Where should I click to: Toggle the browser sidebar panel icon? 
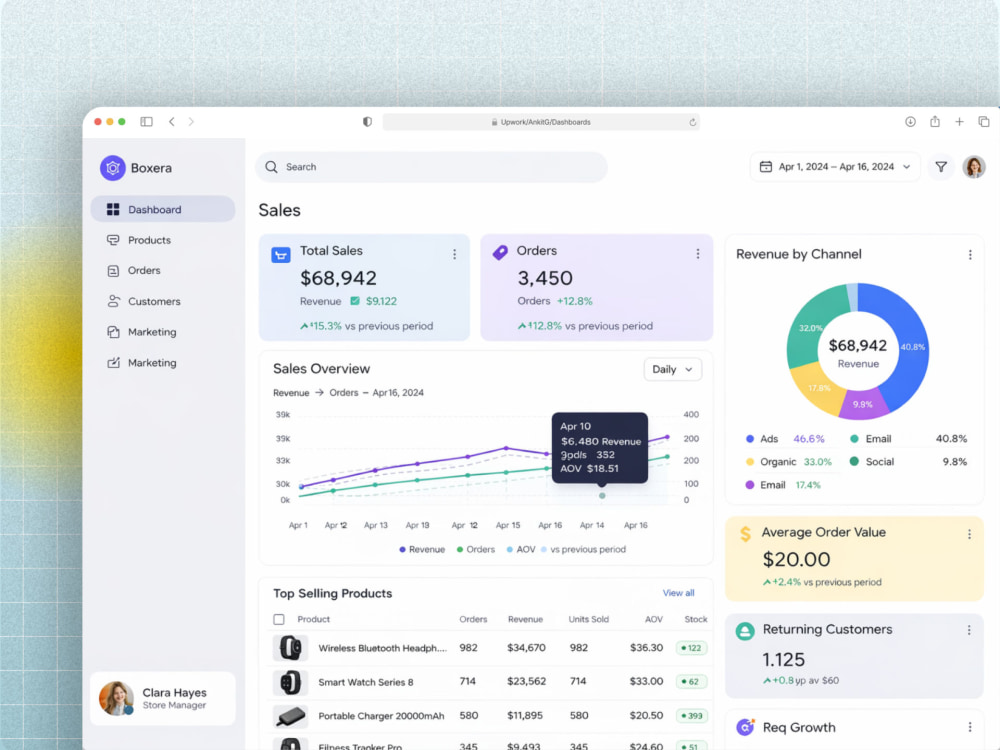point(147,121)
